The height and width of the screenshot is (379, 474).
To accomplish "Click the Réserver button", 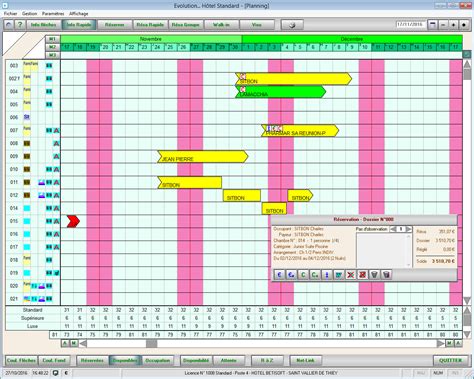I will (114, 25).
